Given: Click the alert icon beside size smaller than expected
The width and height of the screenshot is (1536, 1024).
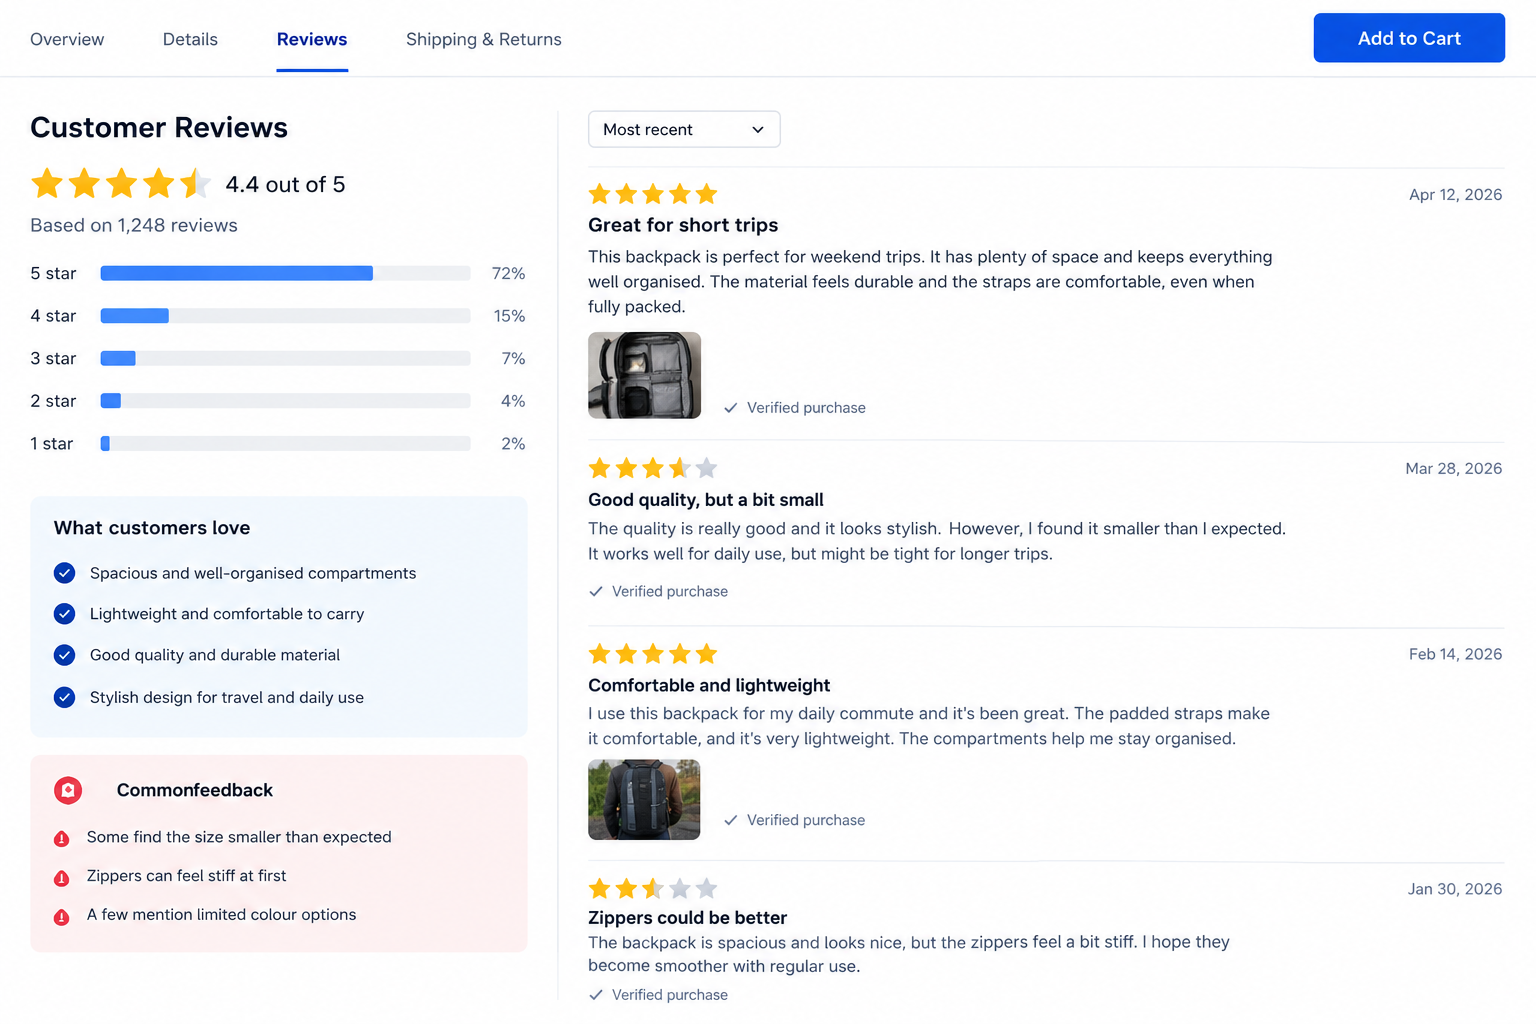Looking at the screenshot, I should [62, 838].
